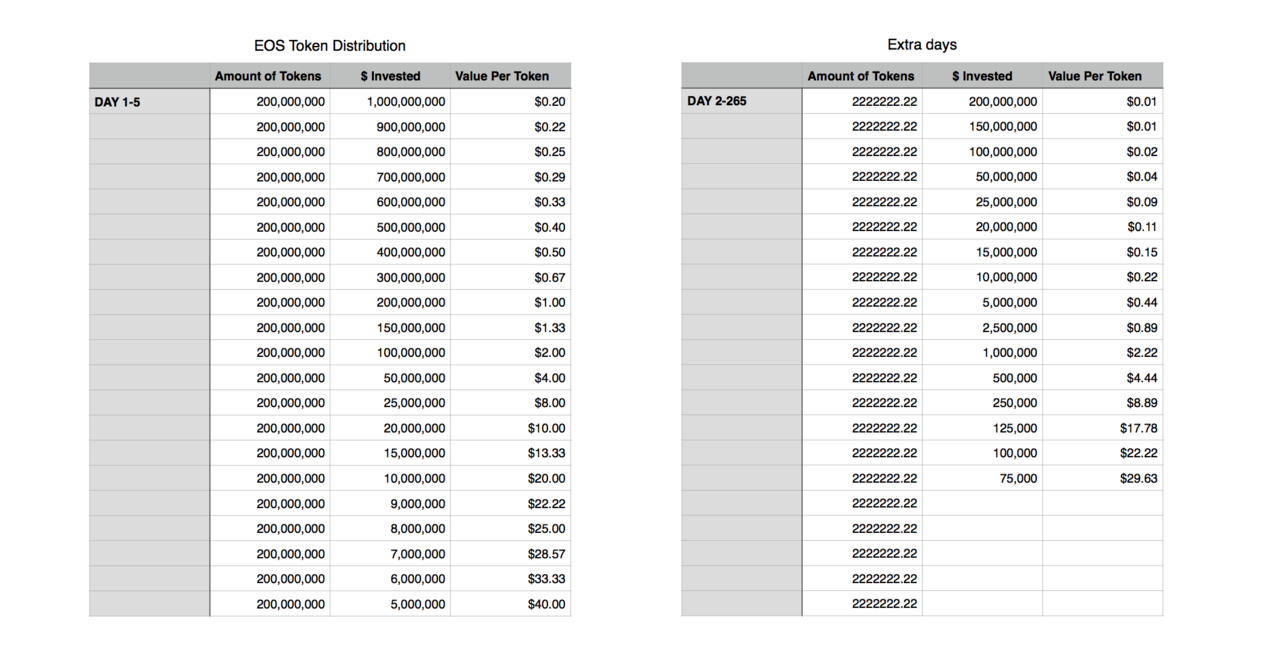Image resolution: width=1280 pixels, height=669 pixels.
Task: Select "$ Invested" header in Extra days table
Action: 982,76
